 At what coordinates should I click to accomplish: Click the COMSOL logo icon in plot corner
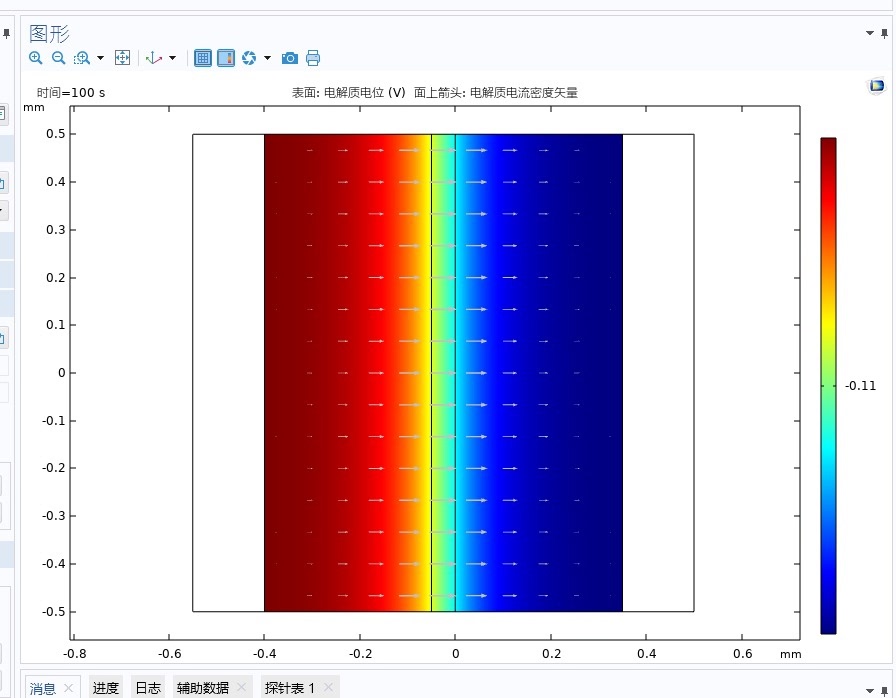[877, 86]
